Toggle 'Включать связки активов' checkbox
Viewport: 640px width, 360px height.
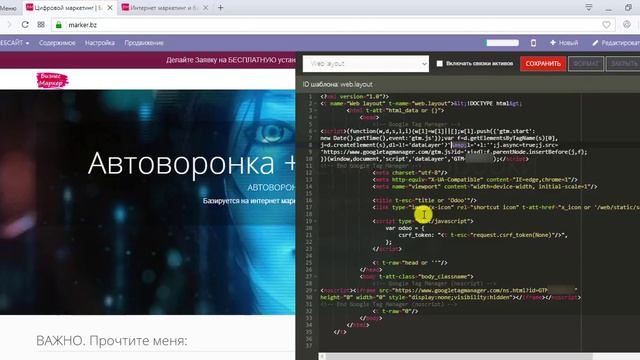pos(440,64)
